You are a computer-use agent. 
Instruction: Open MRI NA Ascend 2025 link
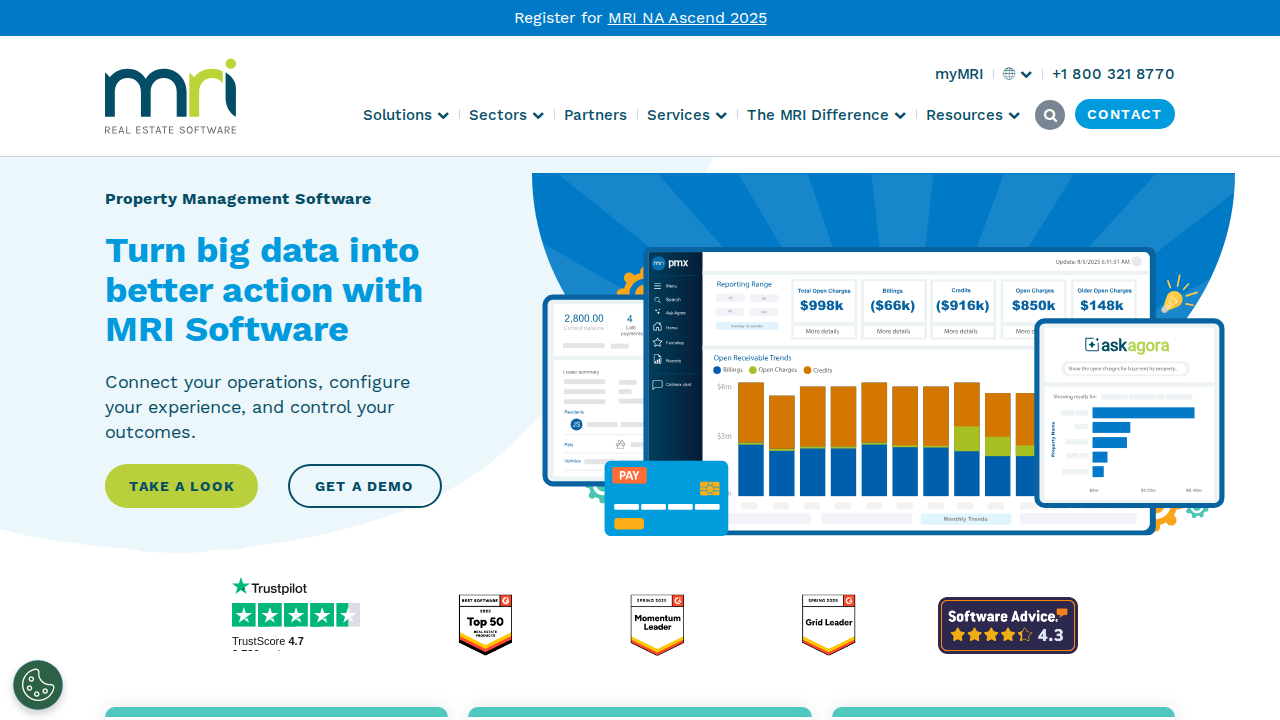point(687,18)
